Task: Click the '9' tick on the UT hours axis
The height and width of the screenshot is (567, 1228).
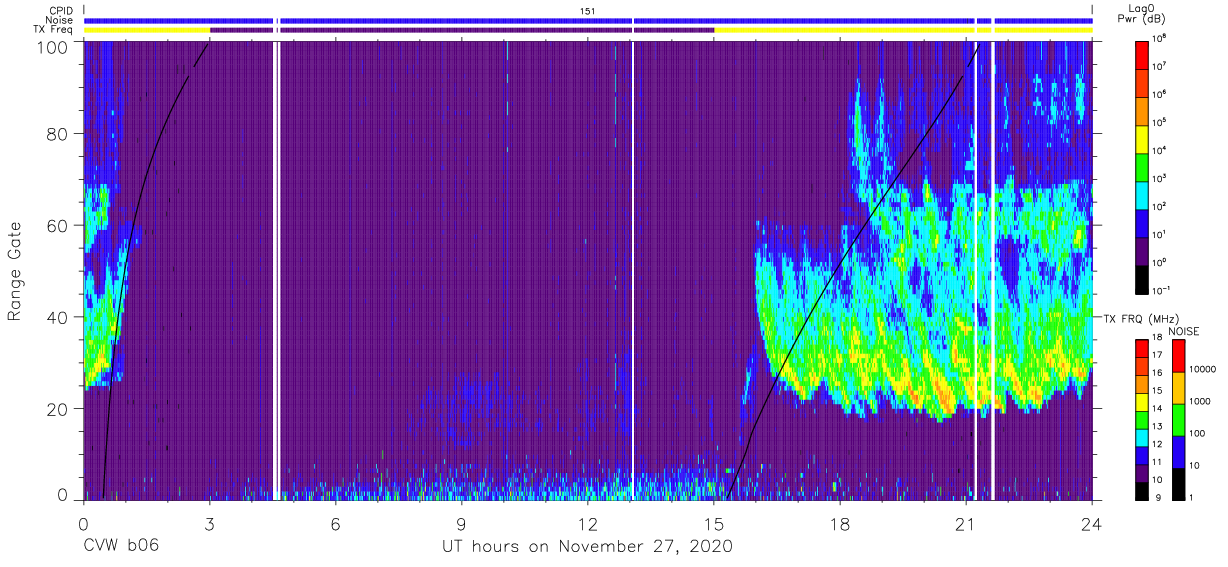Action: (x=461, y=523)
